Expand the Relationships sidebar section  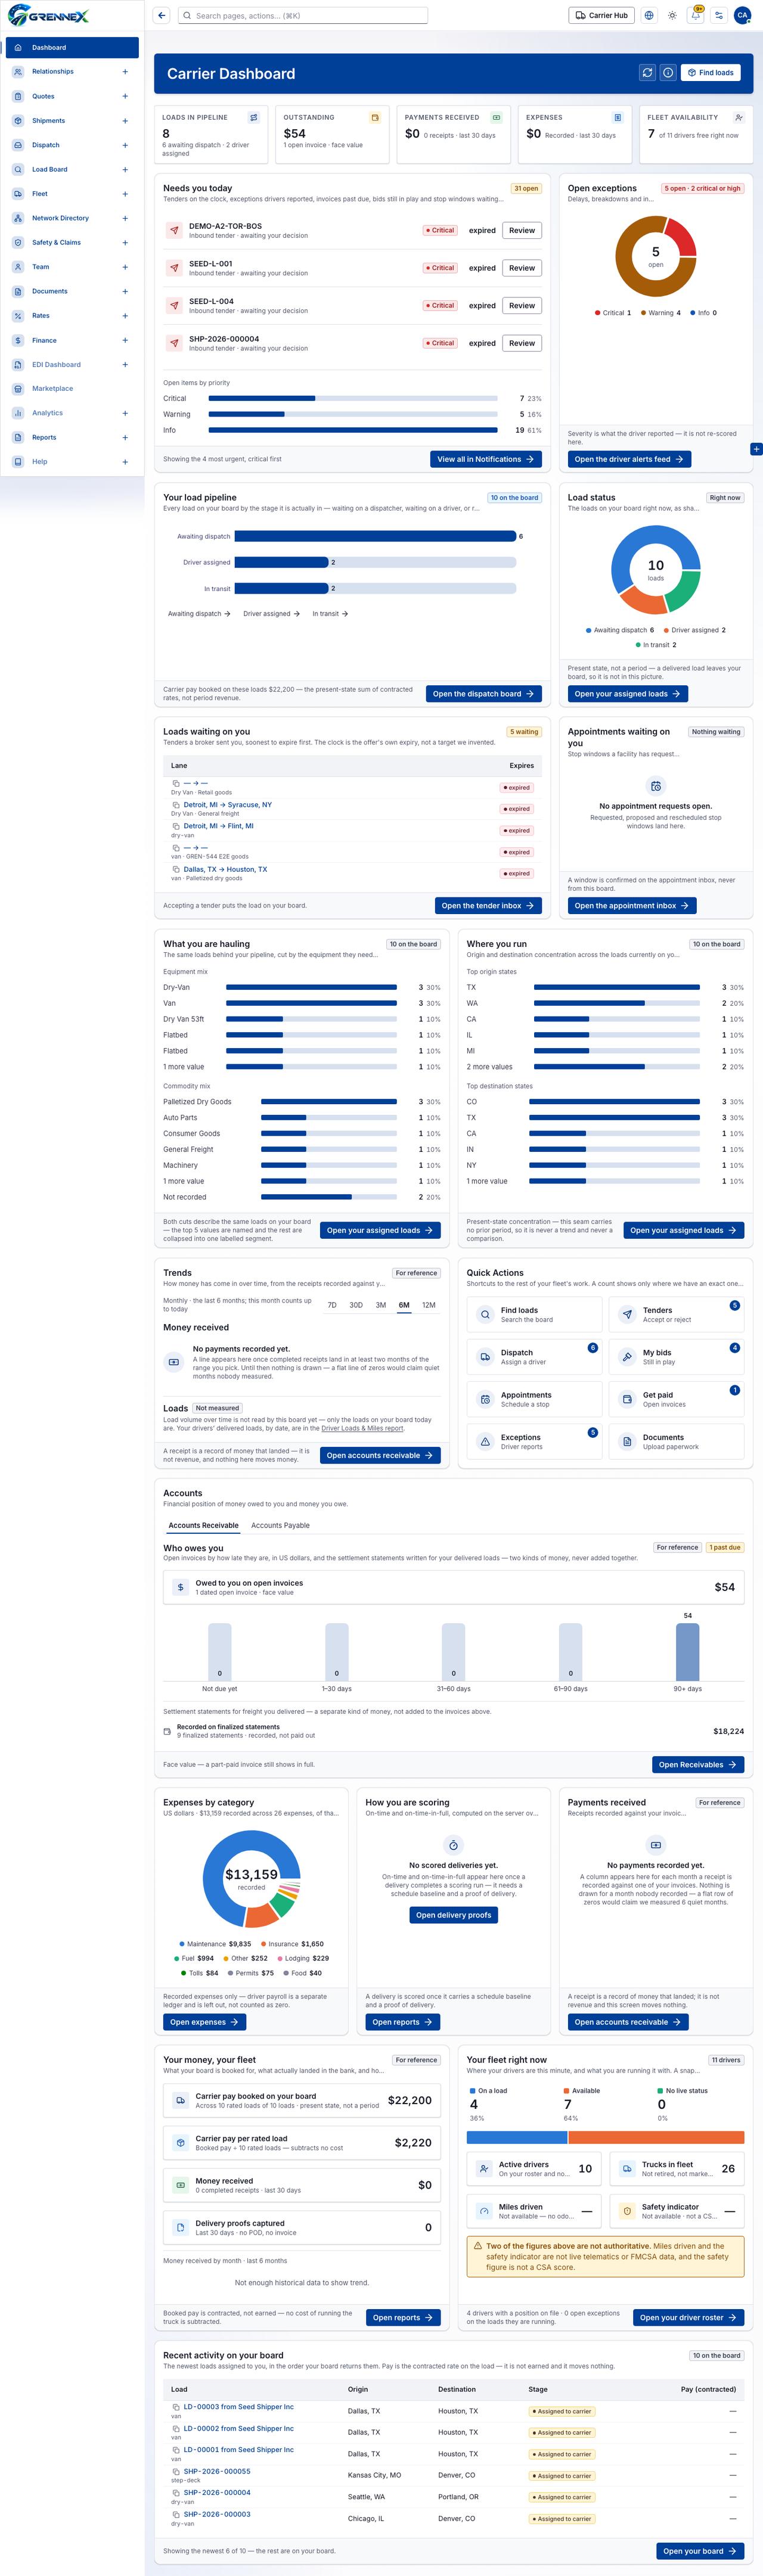click(125, 72)
